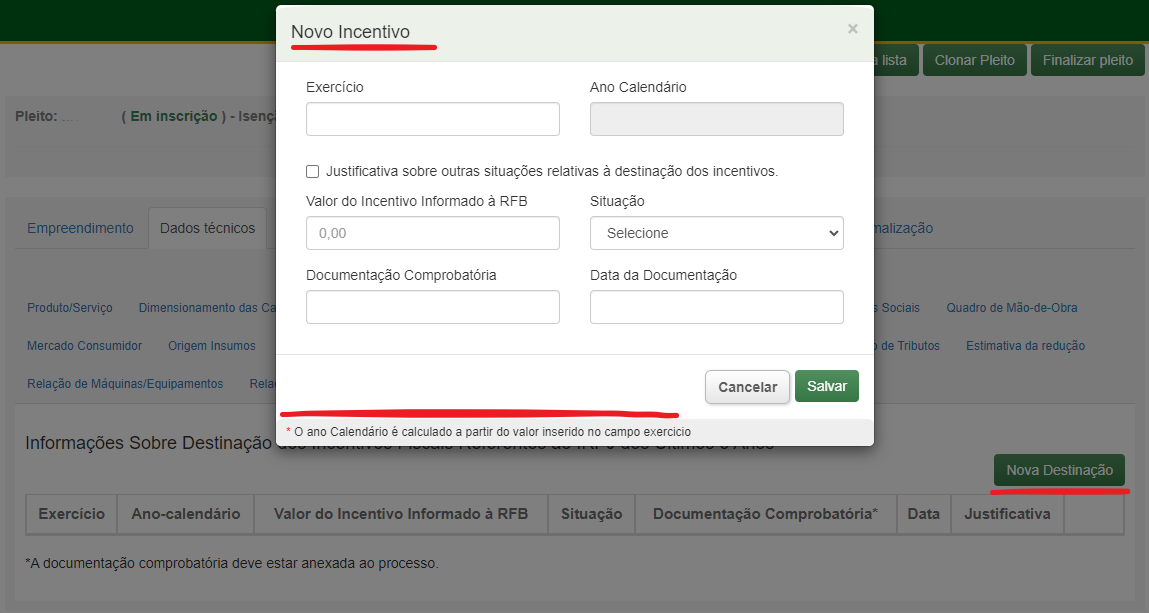This screenshot has width=1149, height=613.
Task: Open the Origem Insumos link
Action: click(212, 346)
